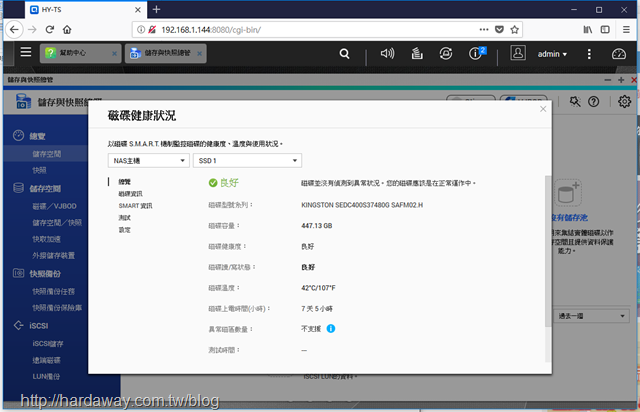Go back in Firefox
The width and height of the screenshot is (640, 412).
14,29
